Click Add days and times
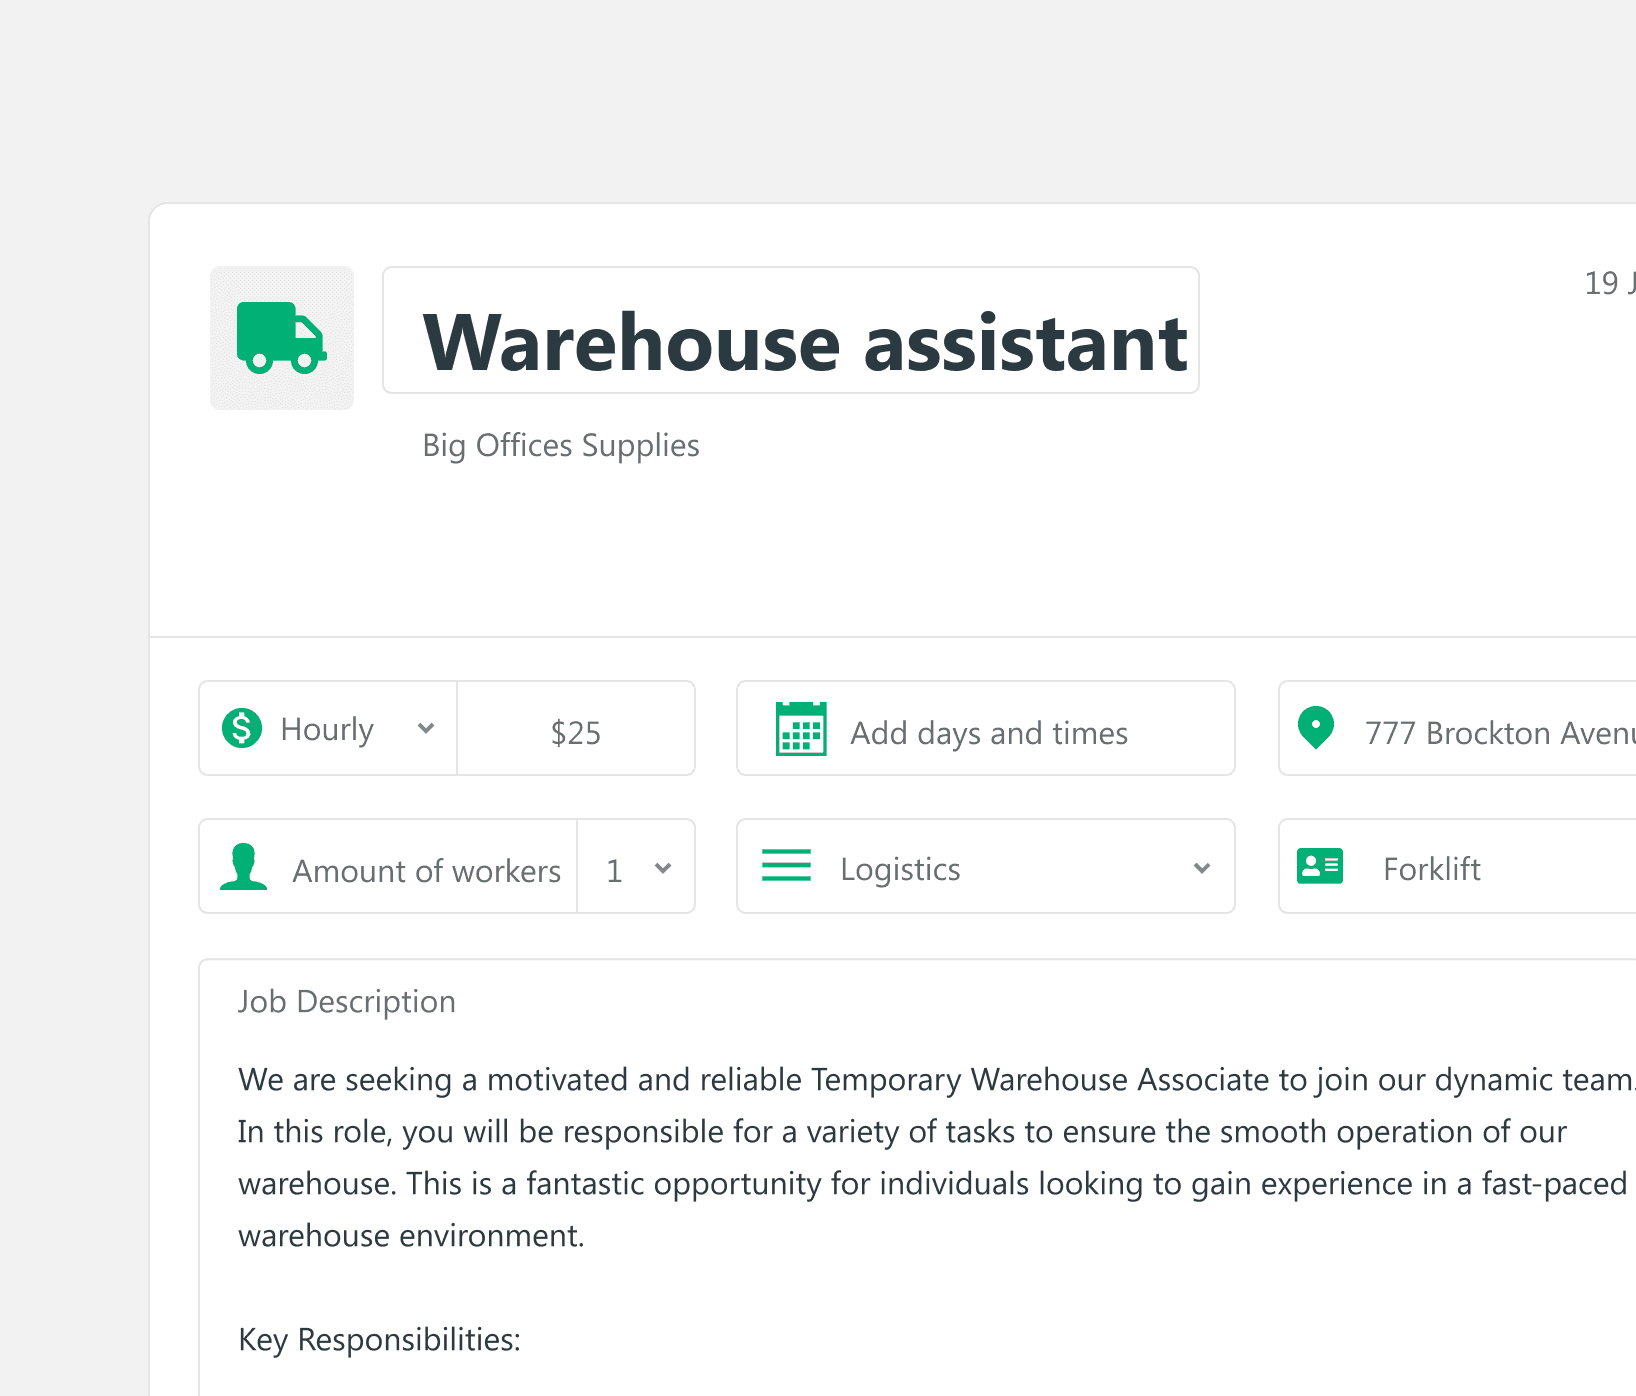This screenshot has height=1396, width=1636. [988, 733]
